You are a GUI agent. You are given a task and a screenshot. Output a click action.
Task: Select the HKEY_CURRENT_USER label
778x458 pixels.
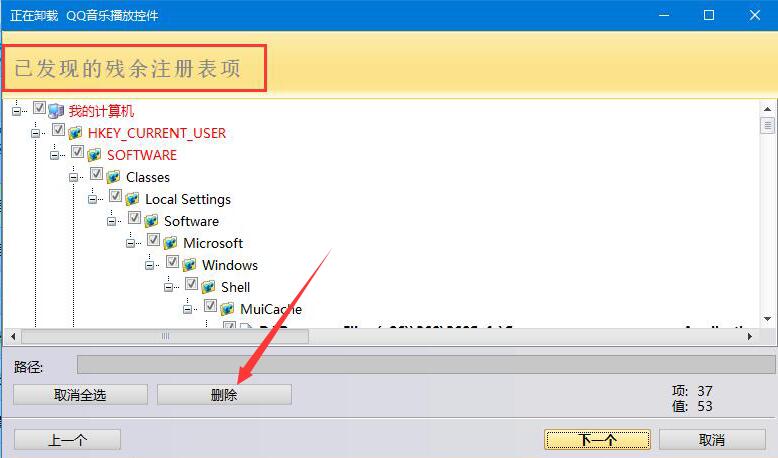click(157, 133)
